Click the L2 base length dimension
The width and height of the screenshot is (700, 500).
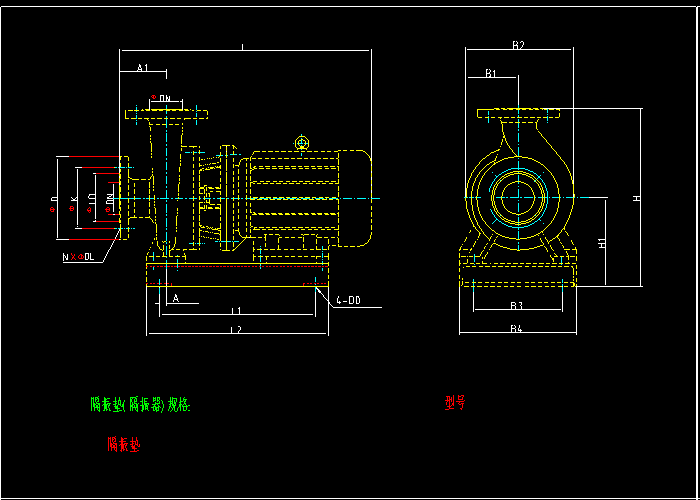coord(236,329)
